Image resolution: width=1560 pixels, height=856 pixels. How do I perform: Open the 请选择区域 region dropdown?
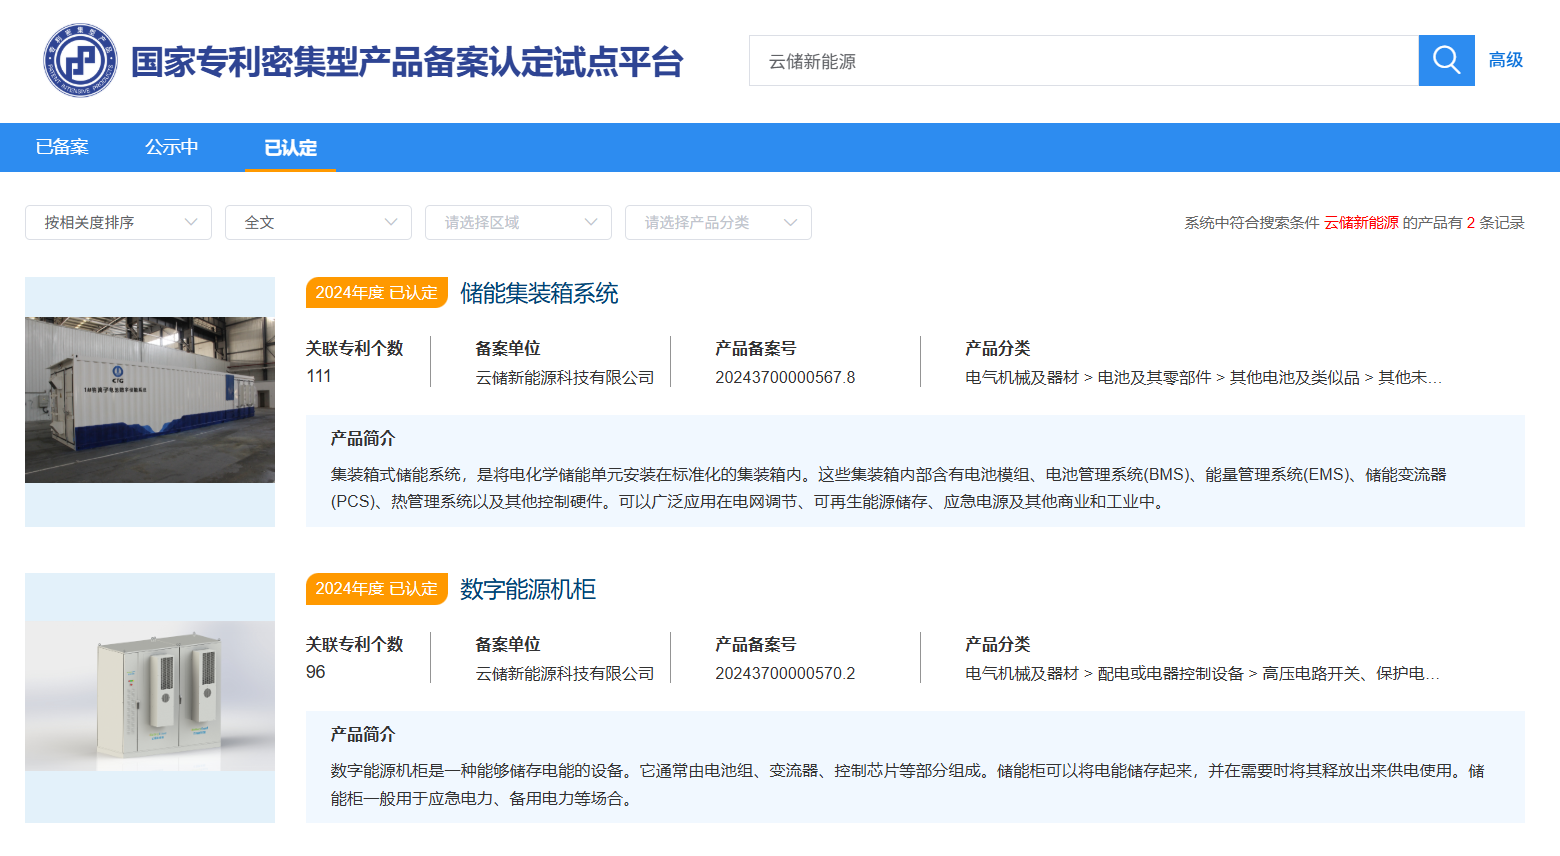(x=518, y=222)
